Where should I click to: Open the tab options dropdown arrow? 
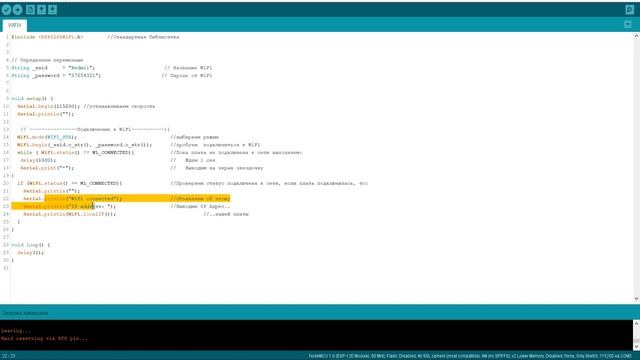[x=628, y=25]
